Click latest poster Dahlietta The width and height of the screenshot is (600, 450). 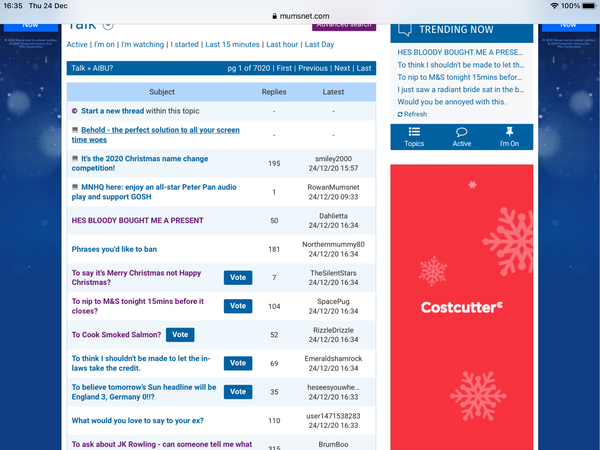click(333, 216)
